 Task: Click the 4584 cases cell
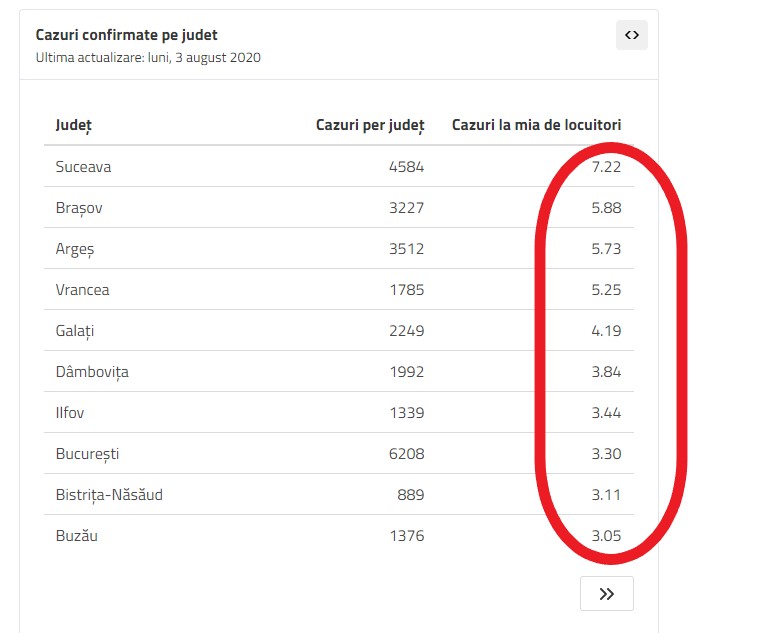[x=406, y=167]
